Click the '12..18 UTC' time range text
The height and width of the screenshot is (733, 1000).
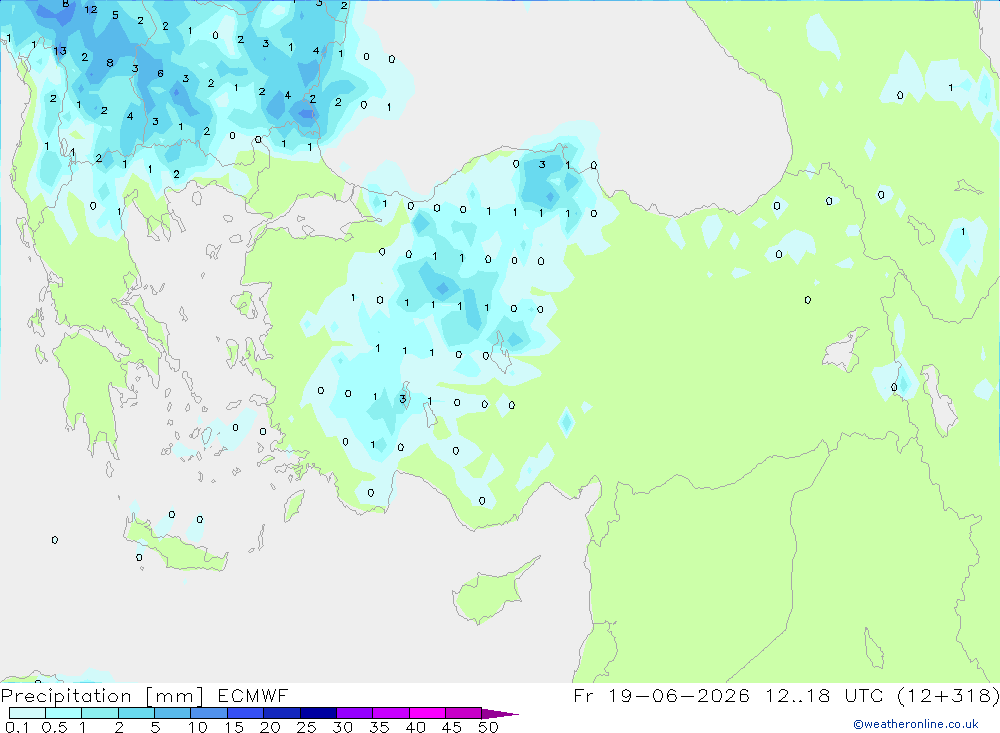[826, 695]
